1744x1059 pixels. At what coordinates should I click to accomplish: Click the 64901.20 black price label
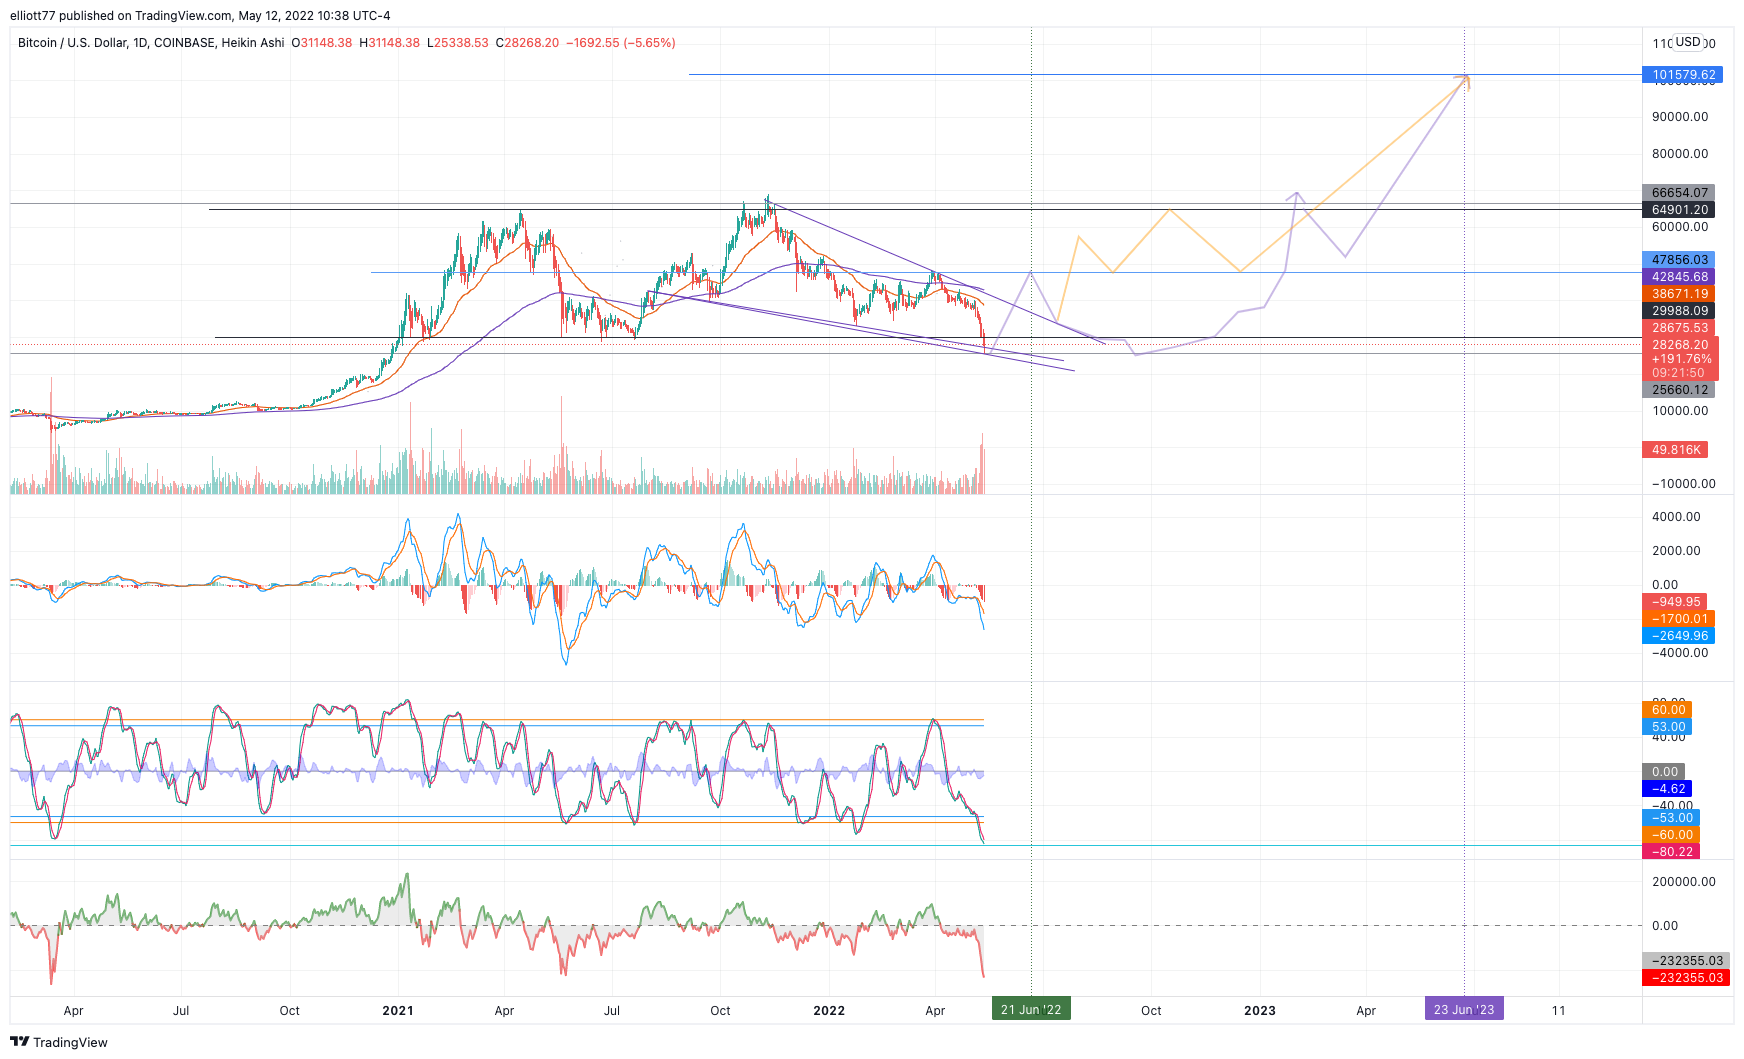1679,209
